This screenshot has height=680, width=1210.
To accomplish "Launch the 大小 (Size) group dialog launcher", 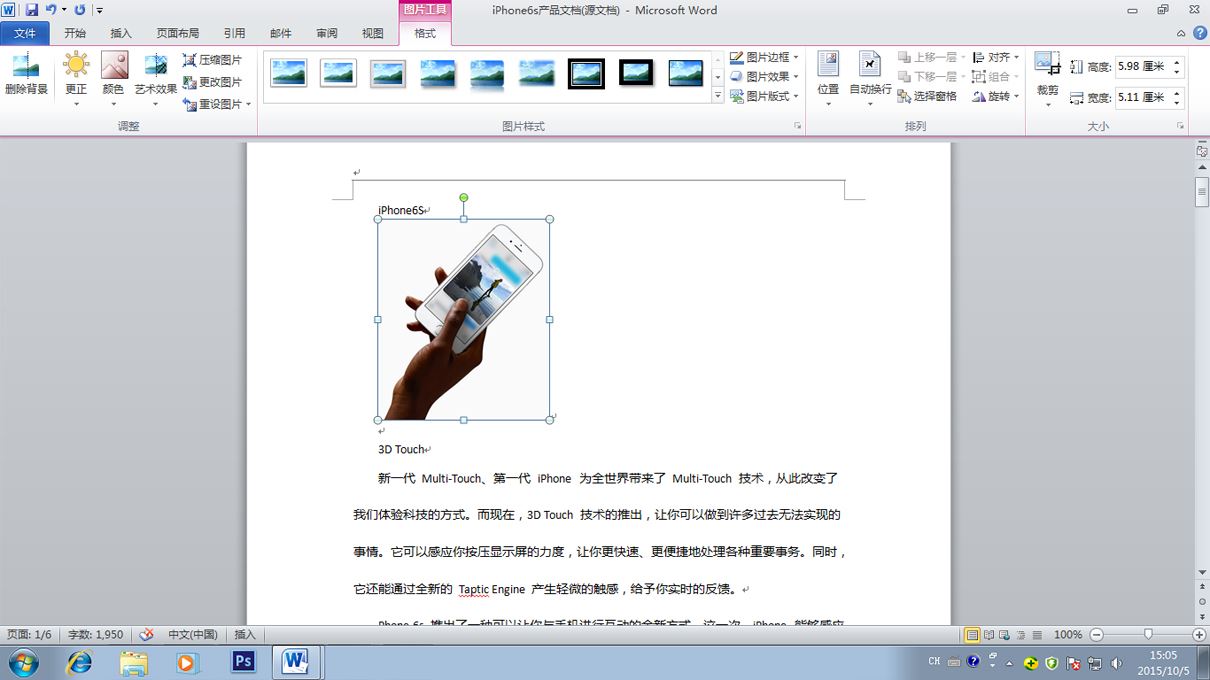I will (x=1181, y=126).
